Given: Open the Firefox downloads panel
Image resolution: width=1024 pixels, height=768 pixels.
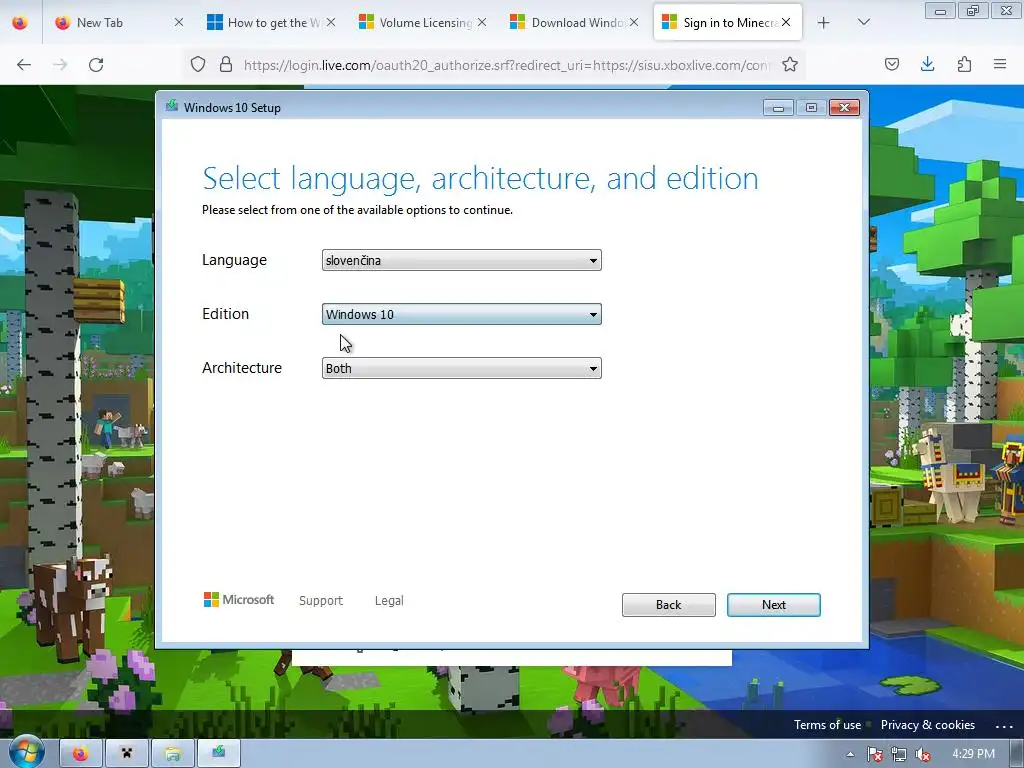Looking at the screenshot, I should click(927, 64).
